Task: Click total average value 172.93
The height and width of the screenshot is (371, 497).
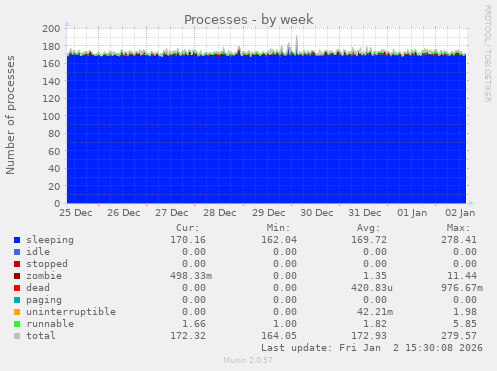Action: (369, 336)
